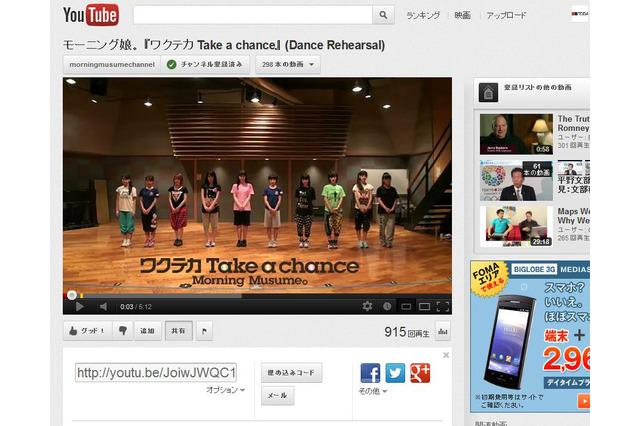Flag the video with the flag icon
Viewport: 640px width, 426px height.
[204, 331]
